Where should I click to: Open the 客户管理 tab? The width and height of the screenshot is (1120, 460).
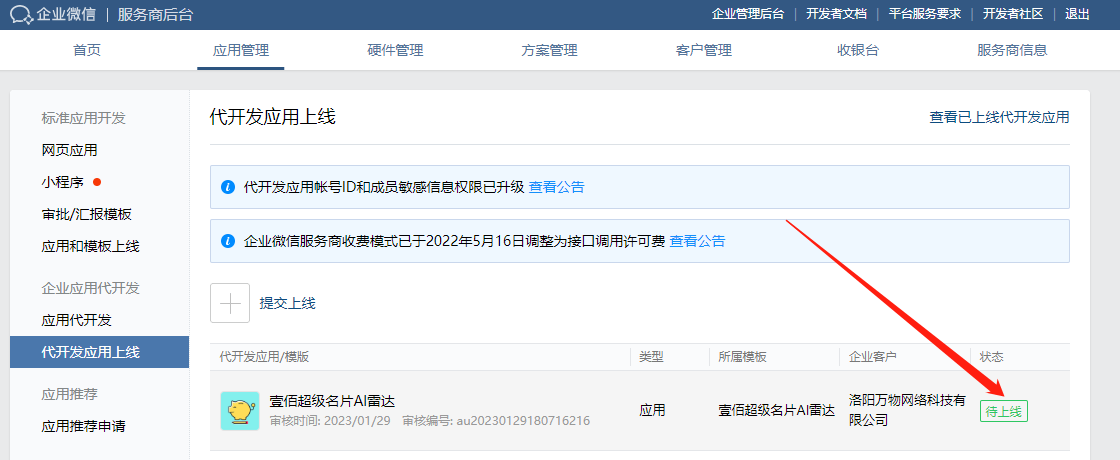704,51
